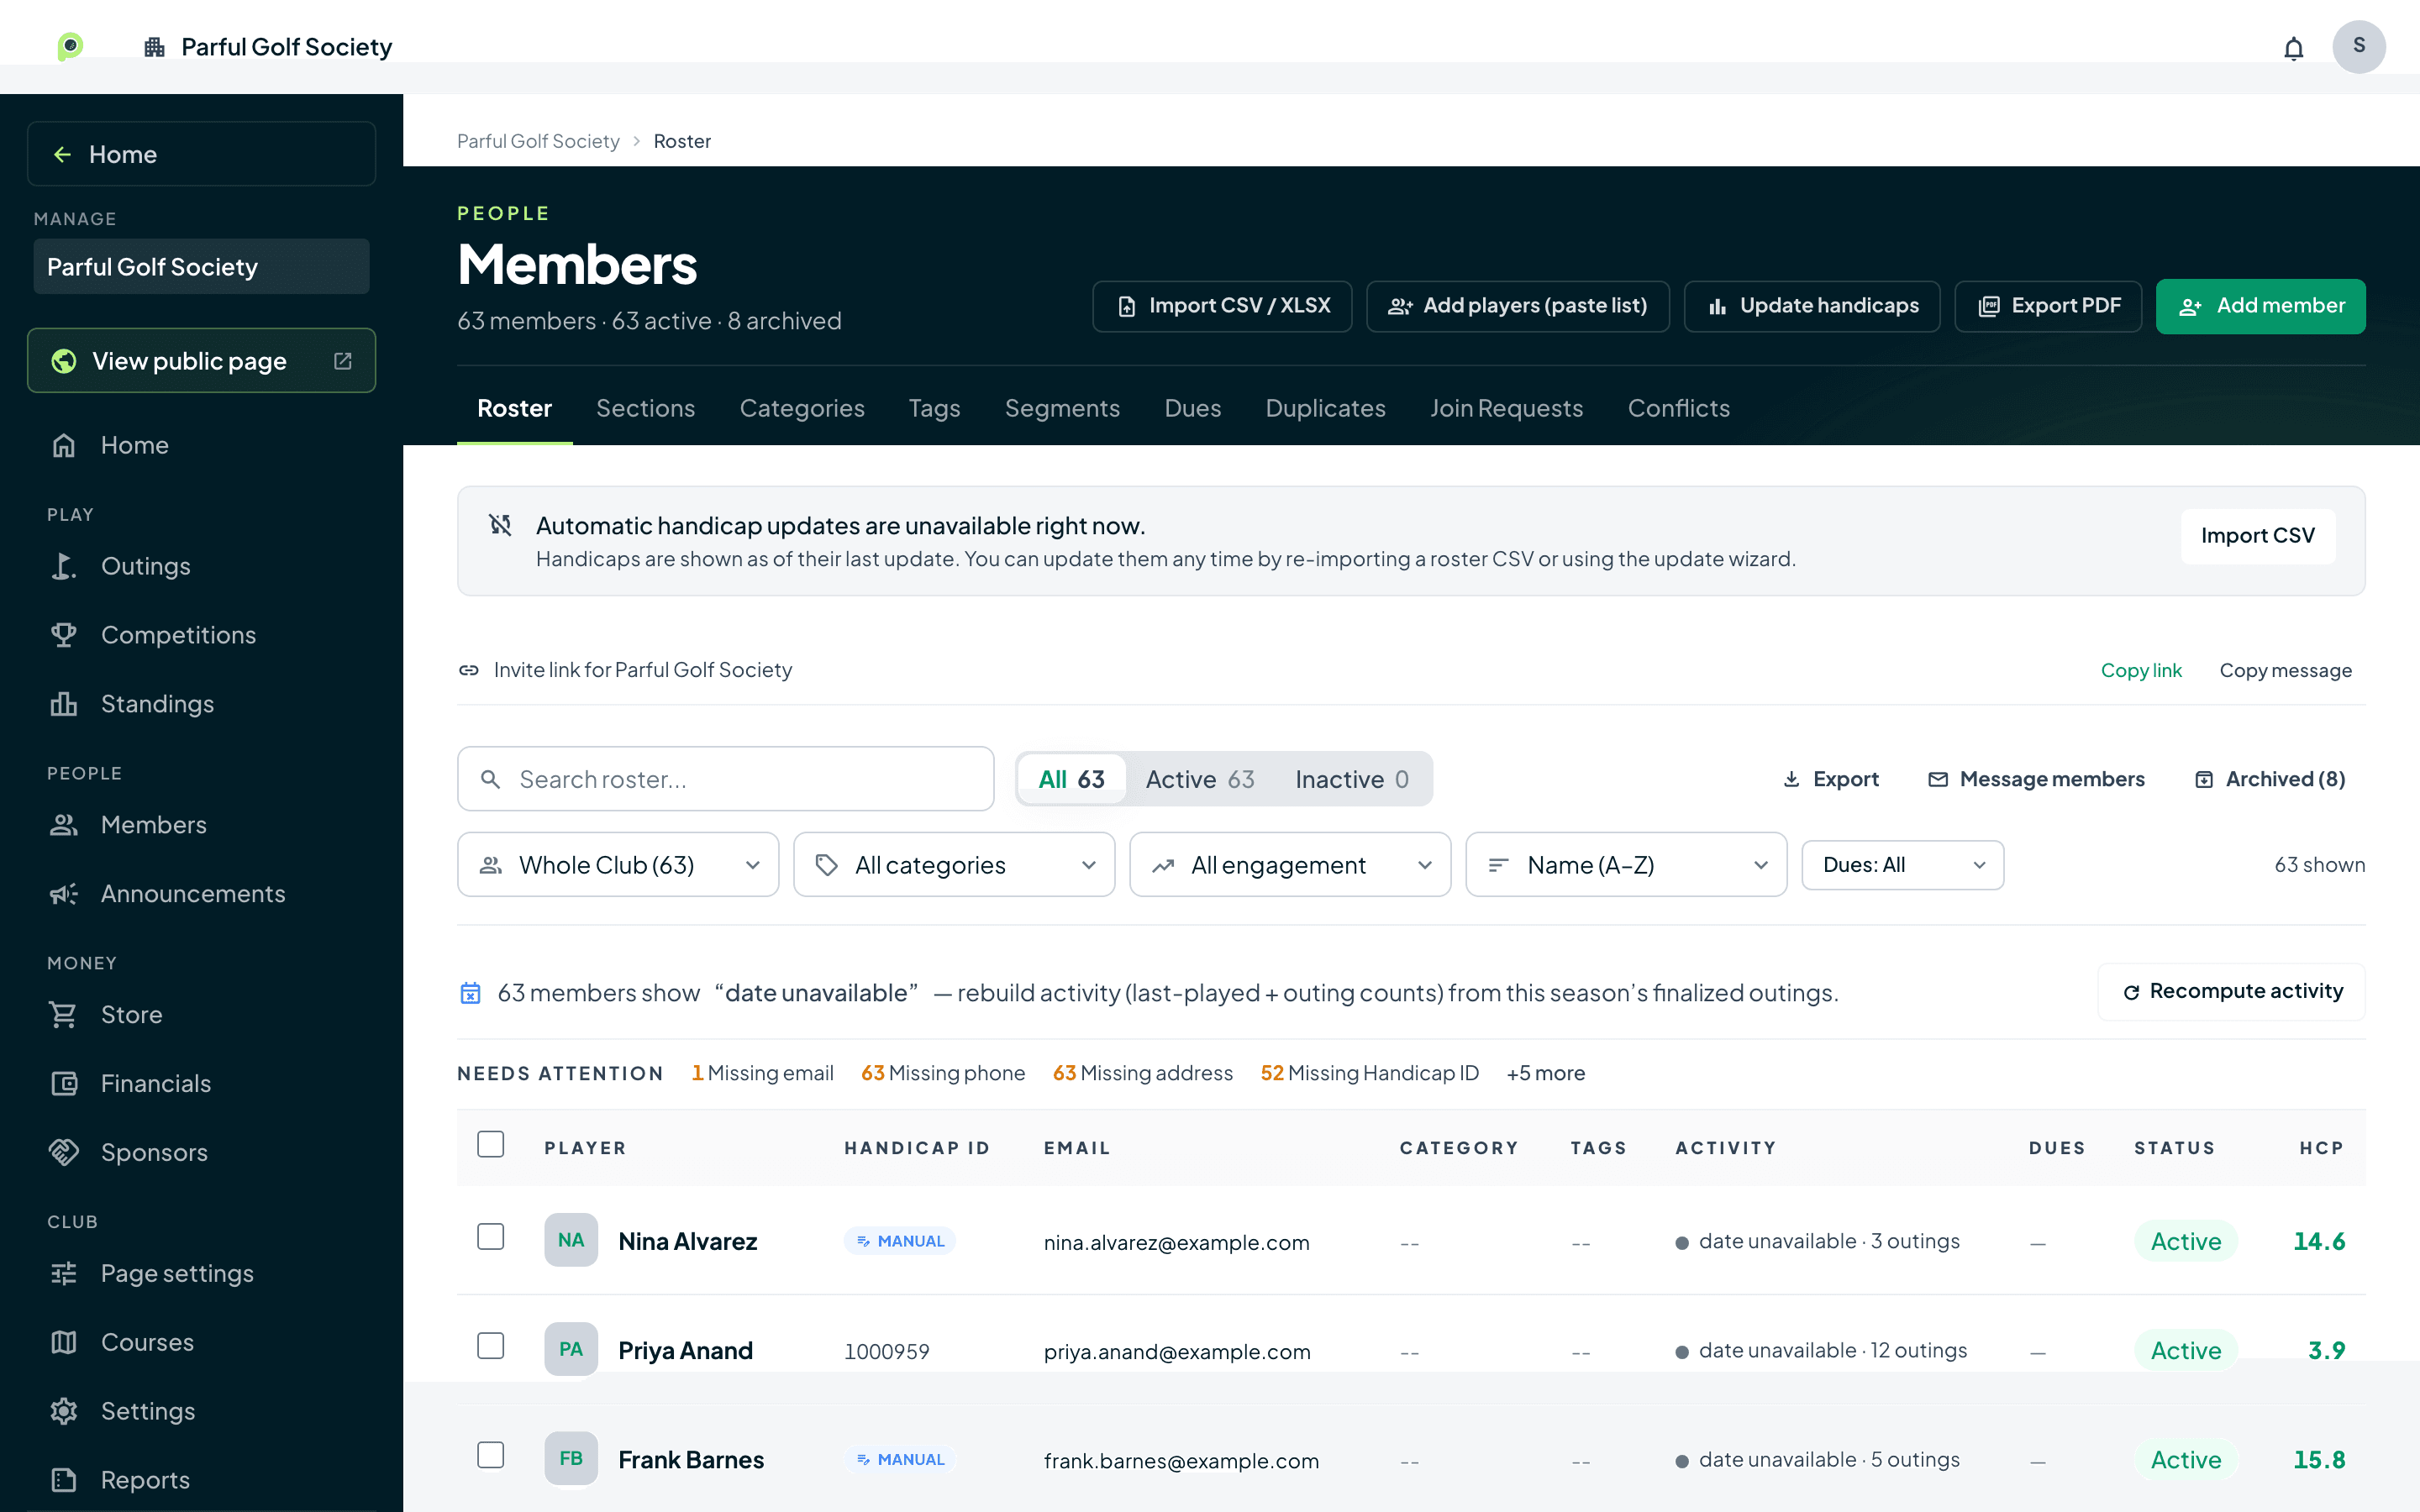Switch to the Categories tab
This screenshot has width=2420, height=1512.
click(802, 408)
